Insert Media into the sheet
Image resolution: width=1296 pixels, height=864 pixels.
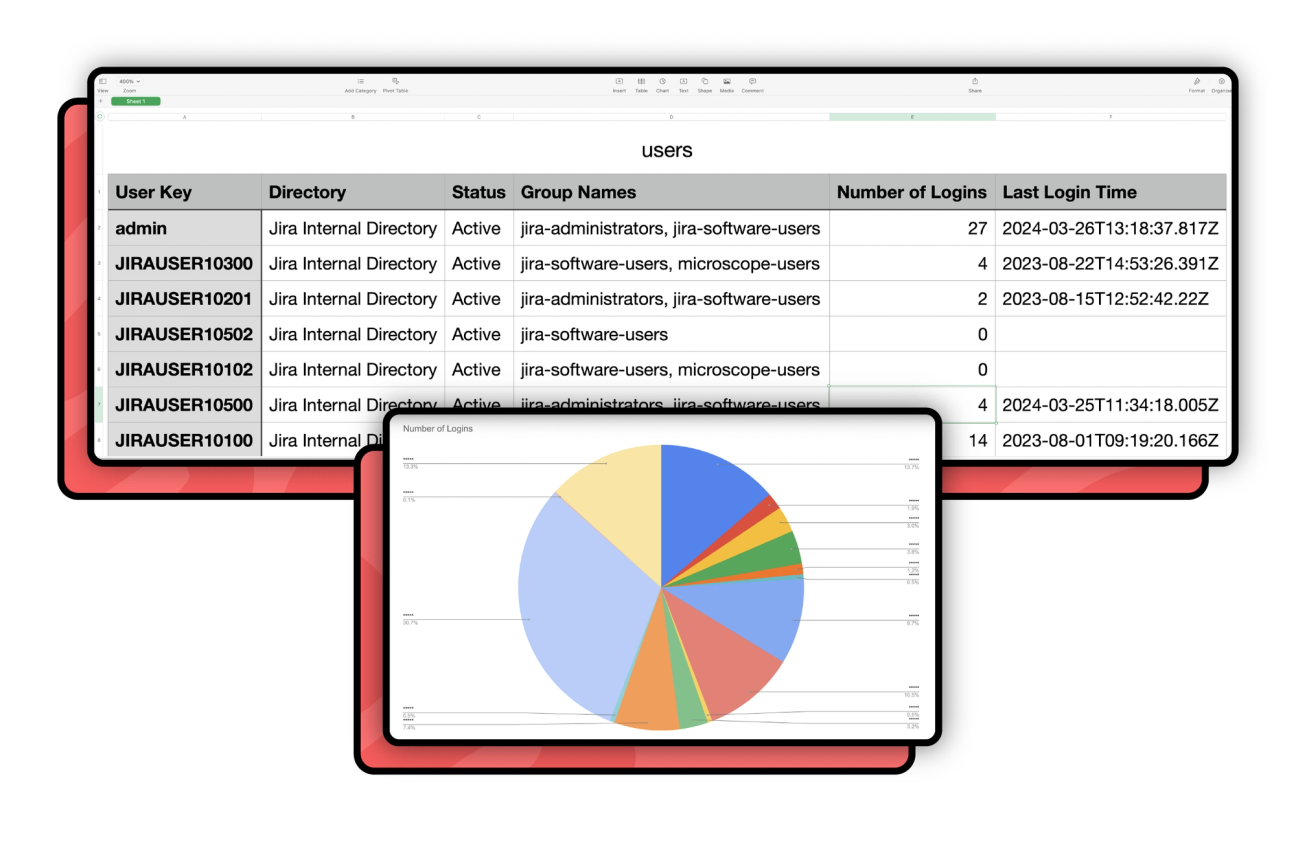(726, 82)
